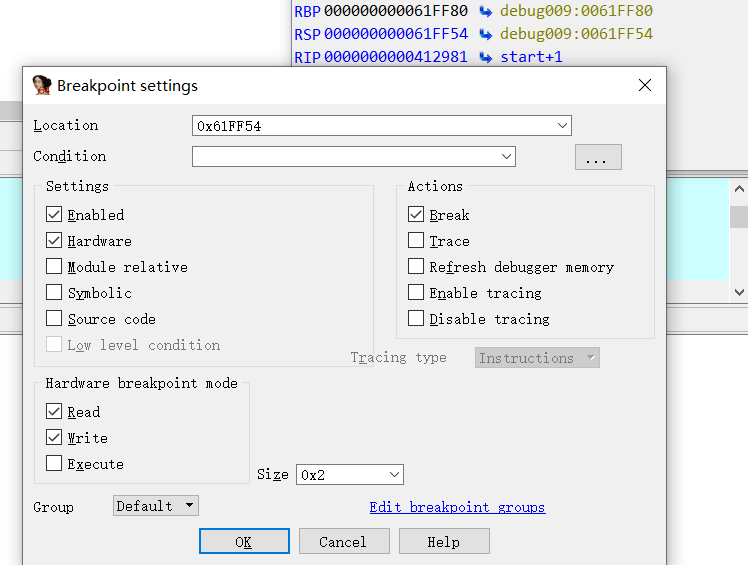Uncheck the Hardware breakpoint option
This screenshot has width=748, height=565.
click(54, 241)
